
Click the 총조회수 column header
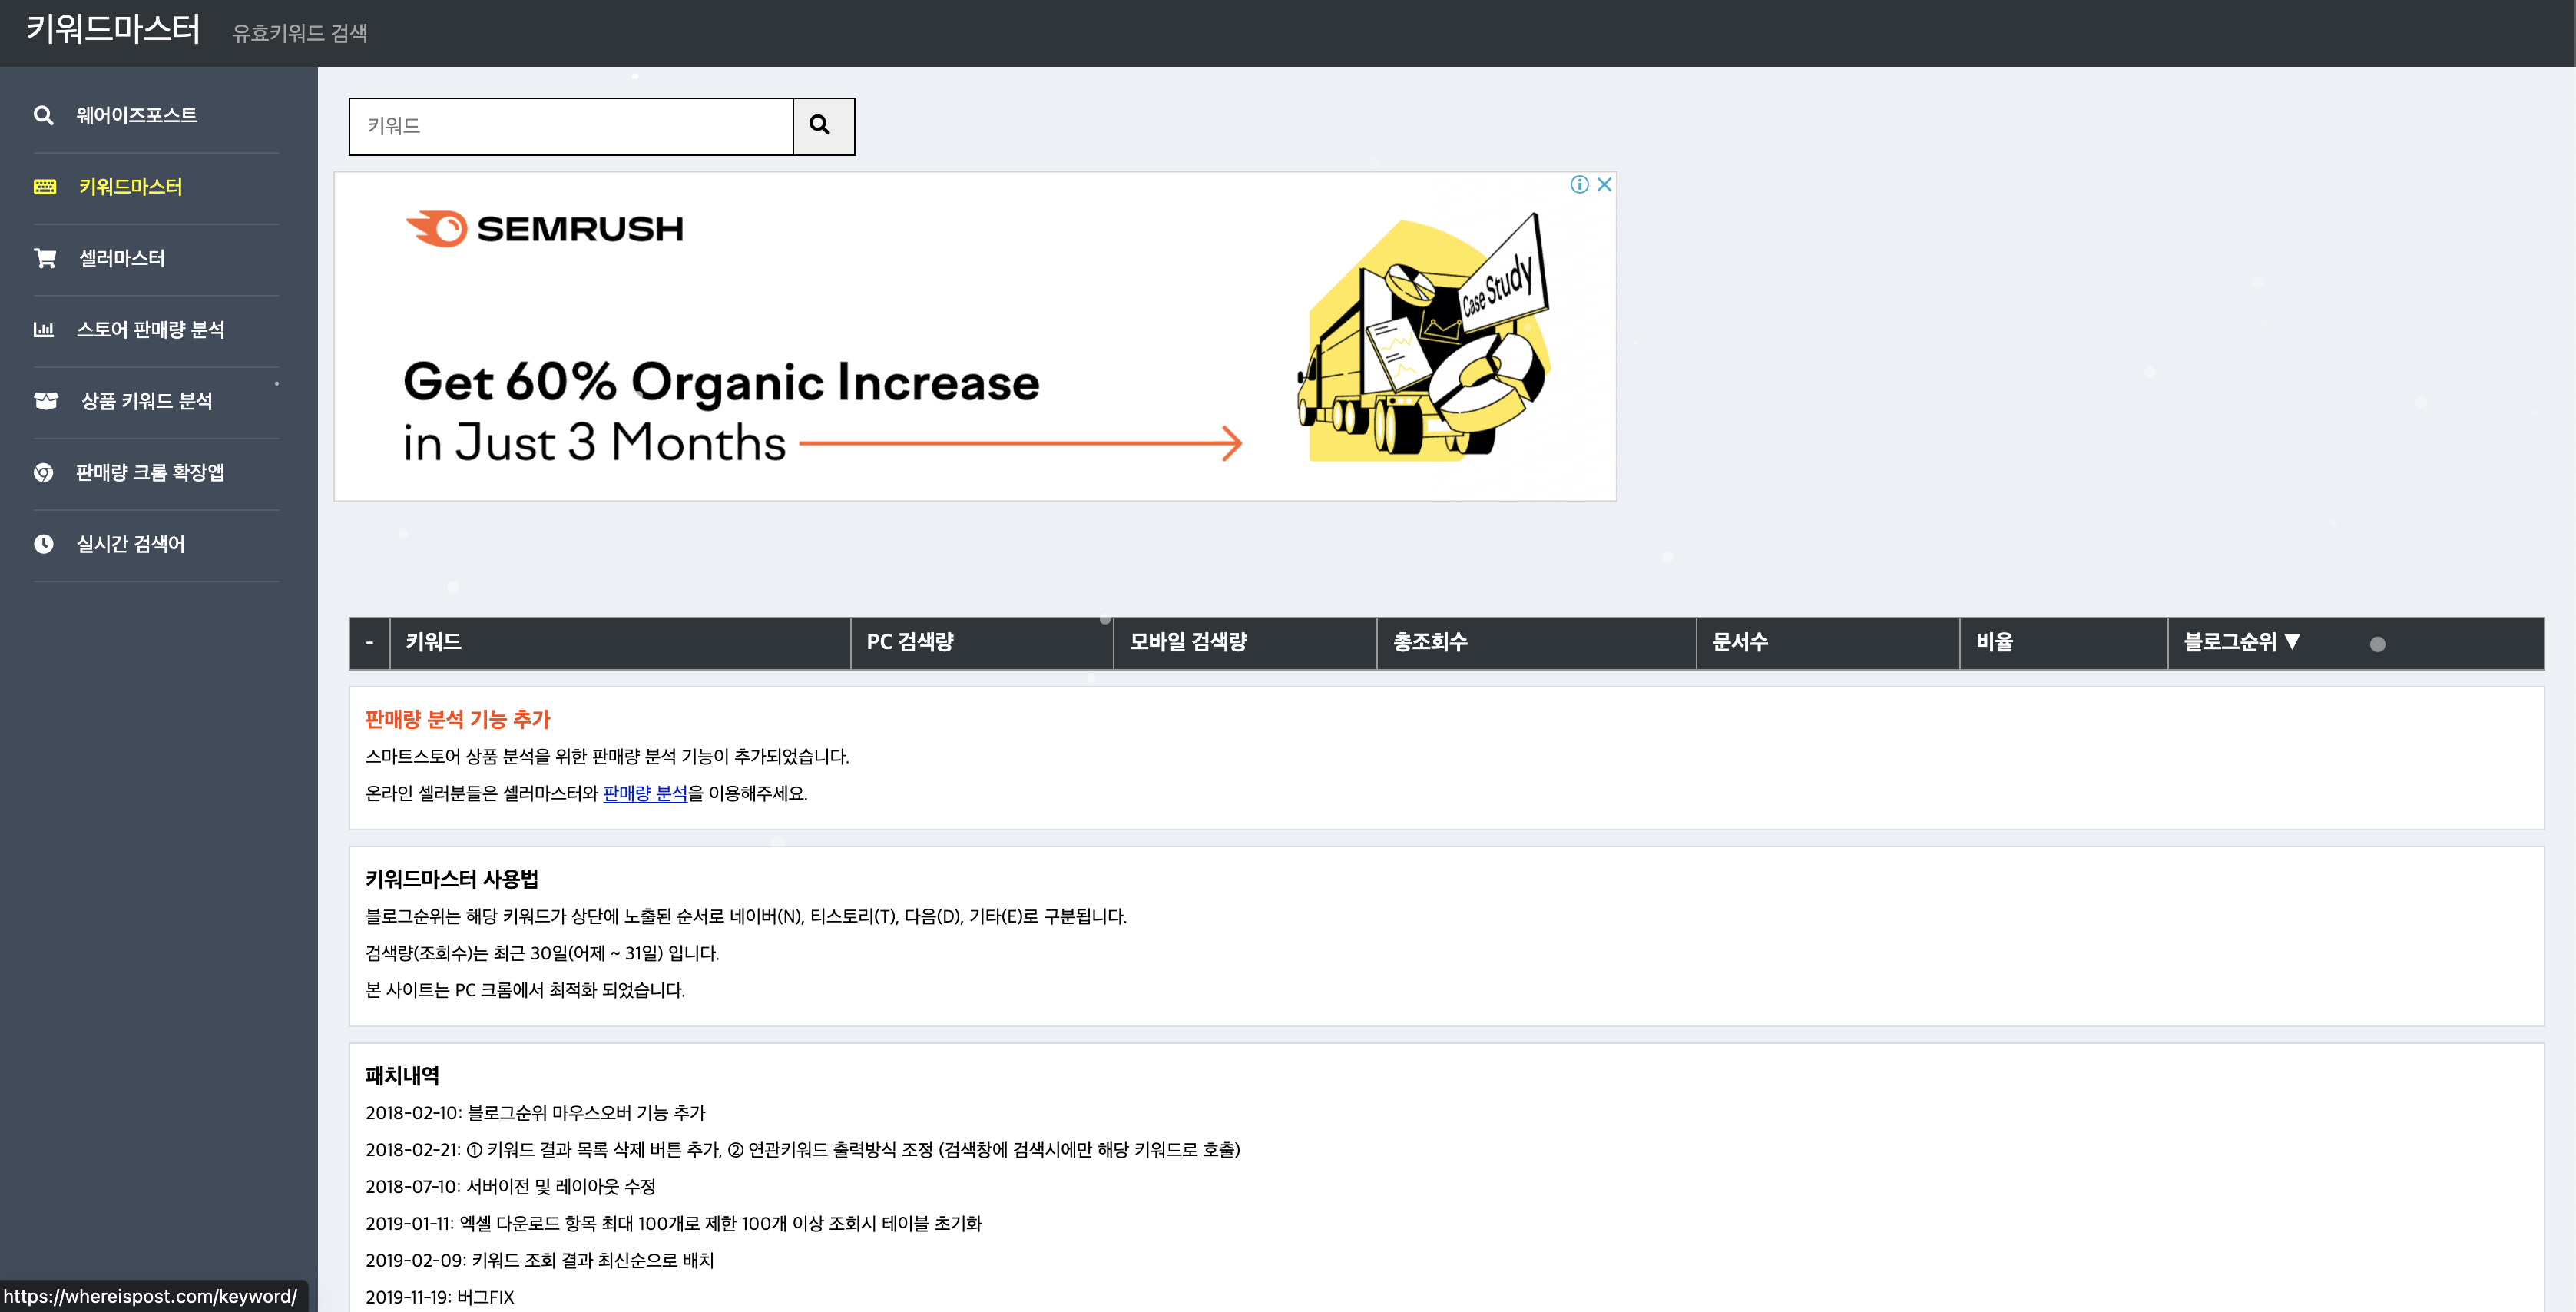coord(1430,642)
